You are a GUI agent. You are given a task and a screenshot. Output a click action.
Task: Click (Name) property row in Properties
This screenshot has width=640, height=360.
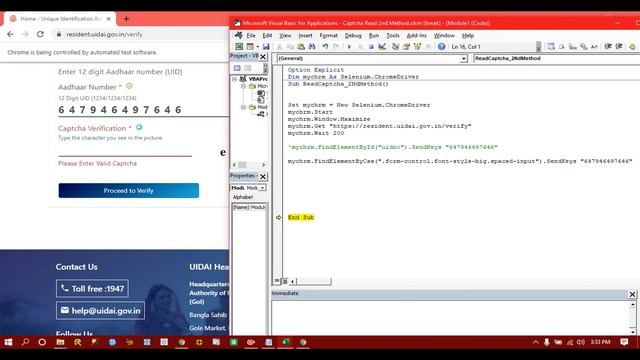[x=249, y=207]
